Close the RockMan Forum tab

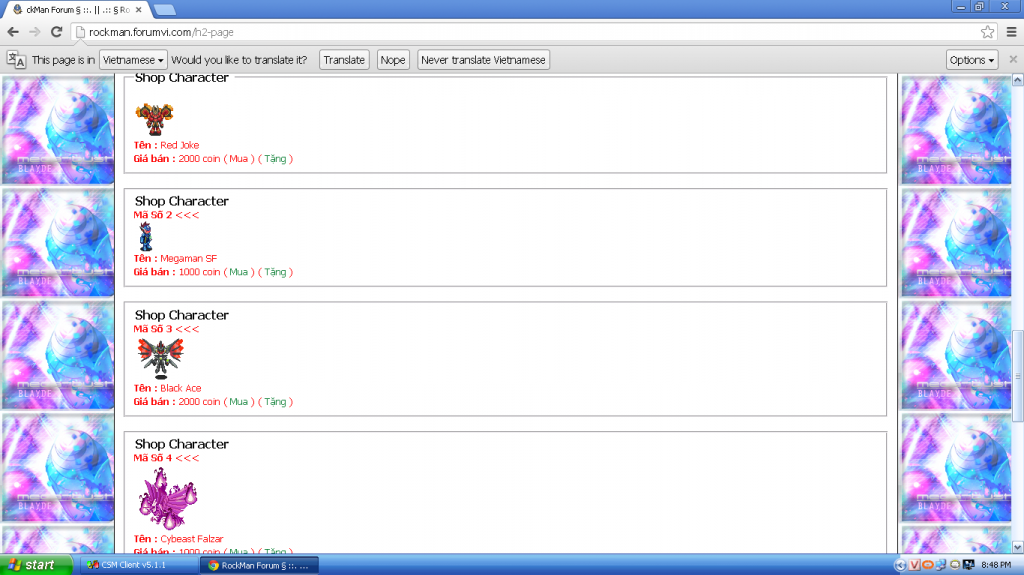[x=138, y=10]
